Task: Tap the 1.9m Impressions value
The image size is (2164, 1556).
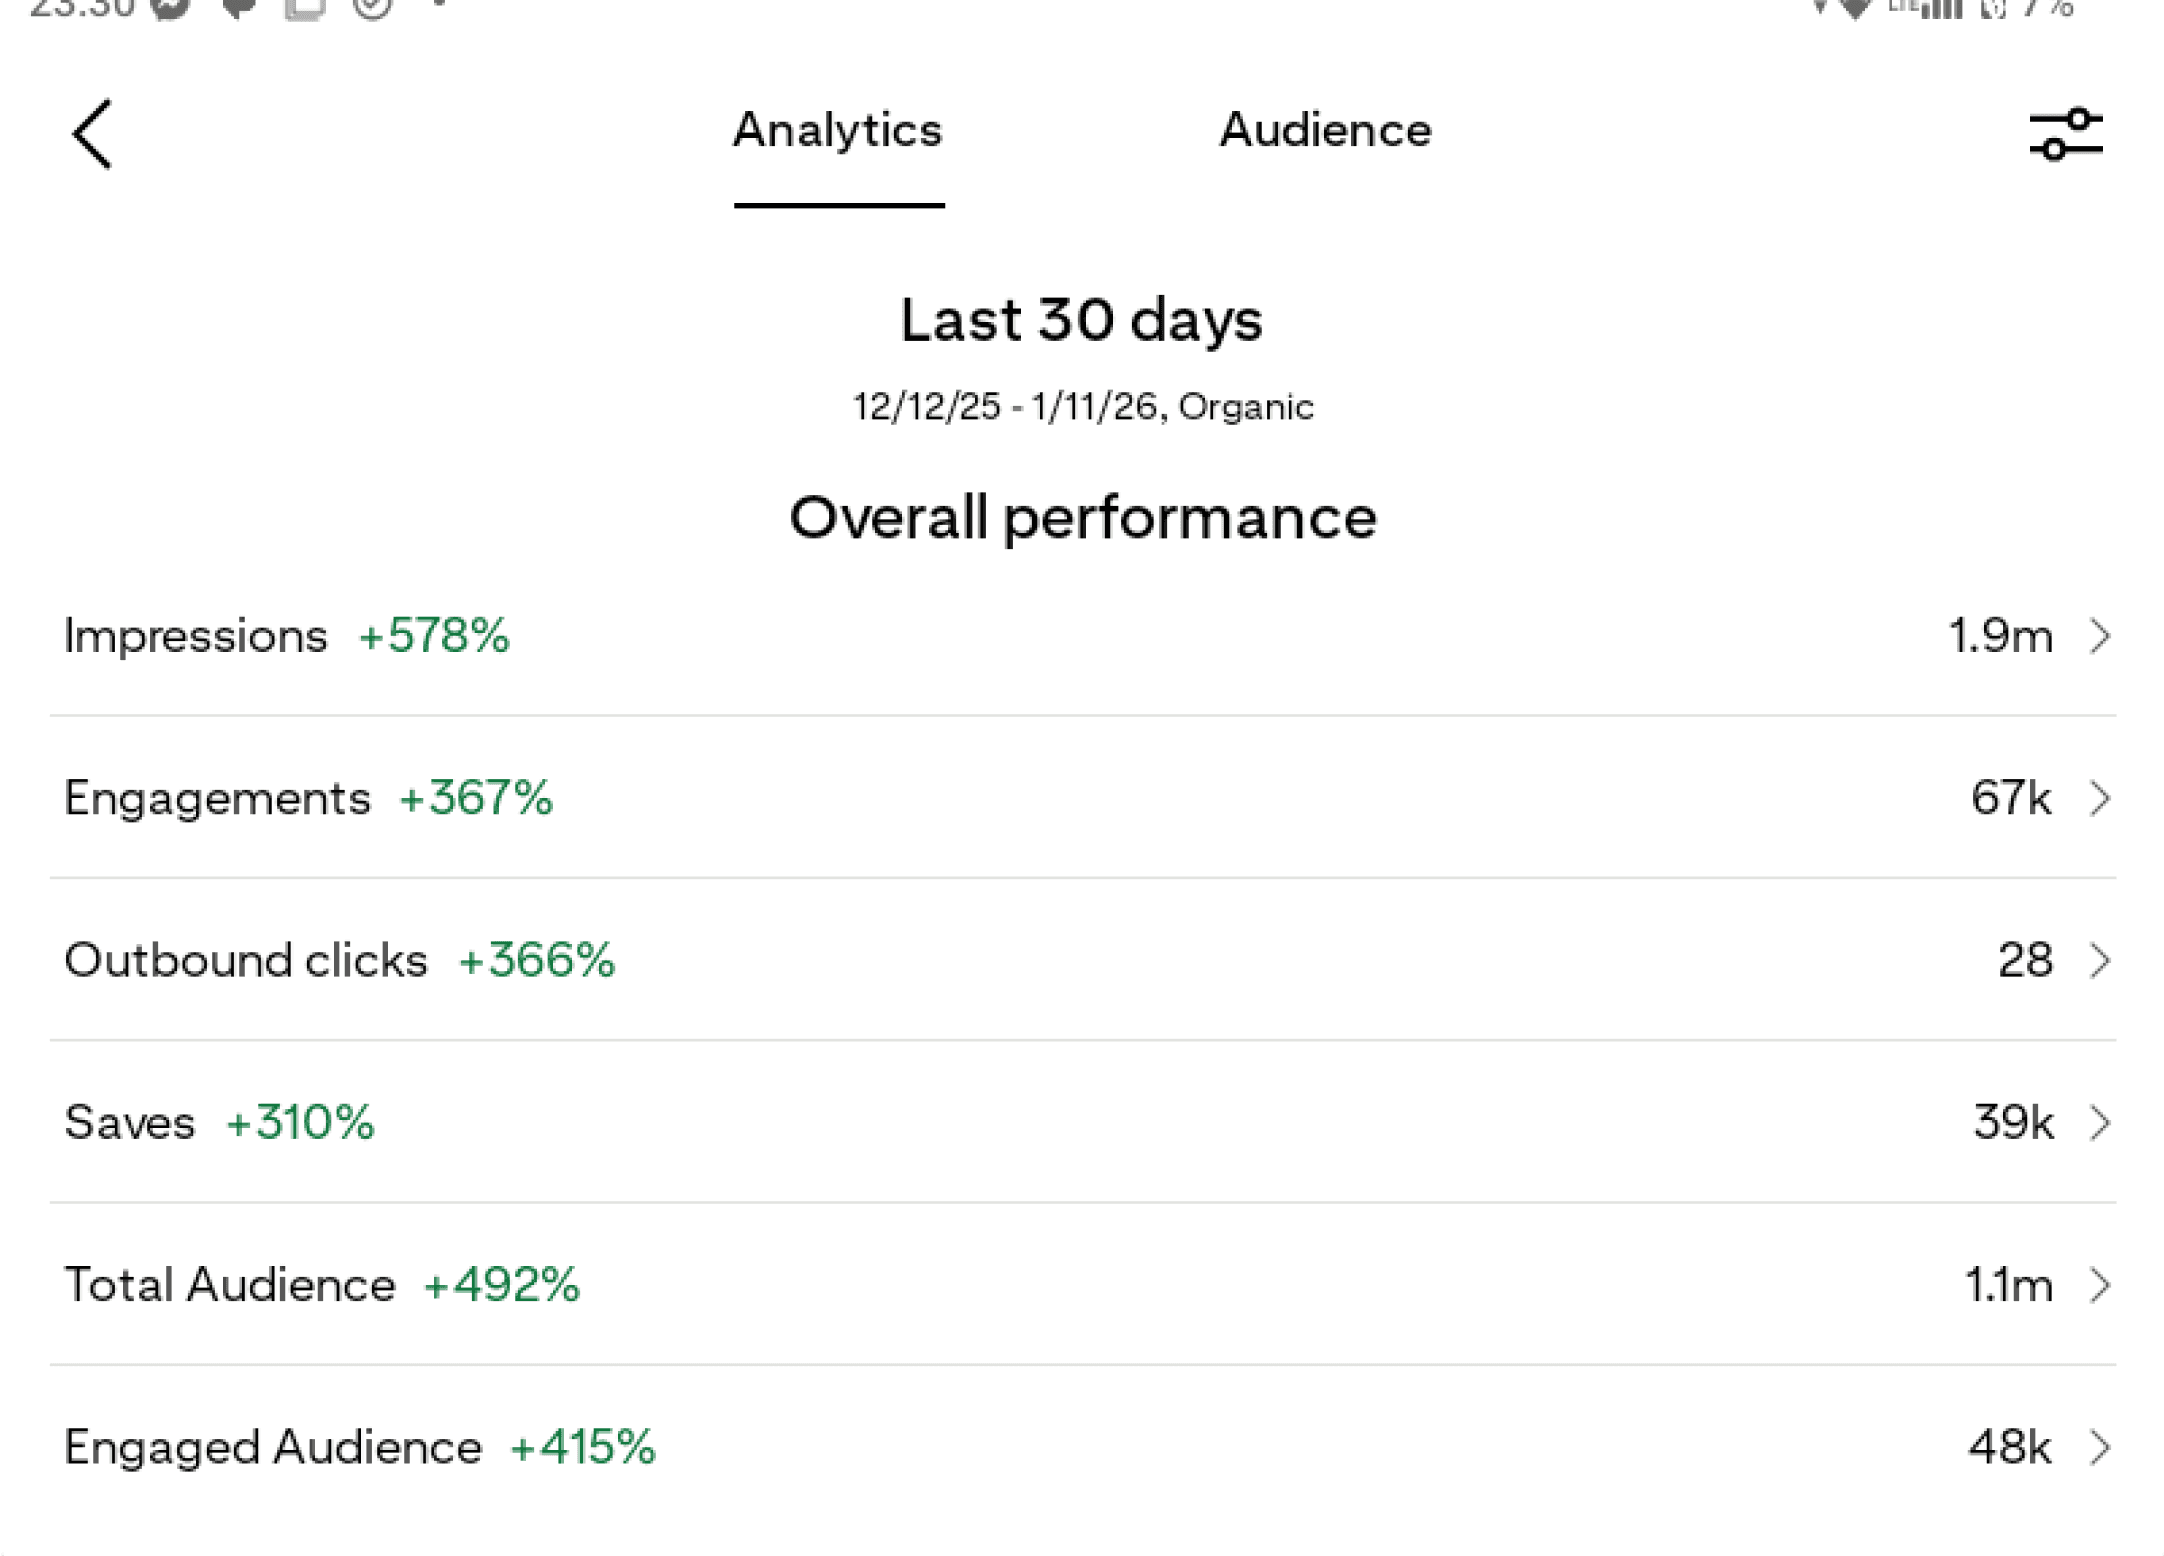Action: 1995,636
